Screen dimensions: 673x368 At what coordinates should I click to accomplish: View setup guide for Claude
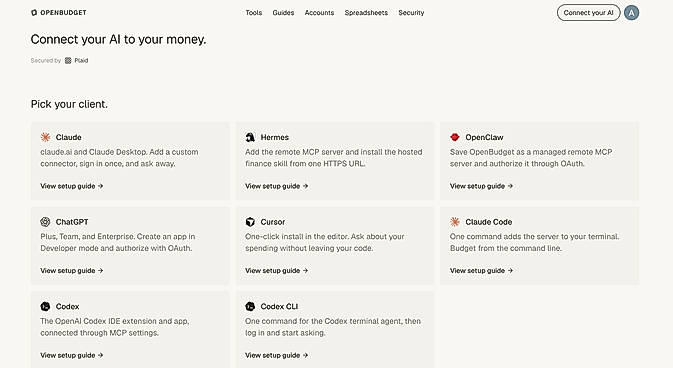[x=72, y=186]
